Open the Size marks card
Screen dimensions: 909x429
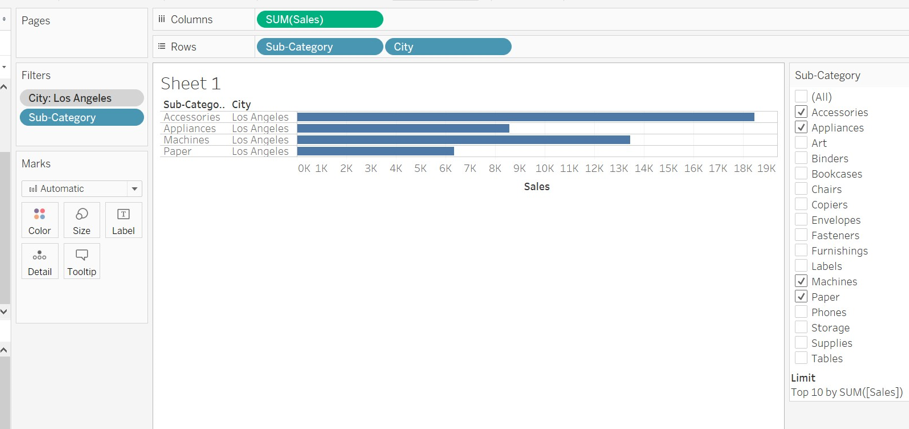(x=81, y=220)
